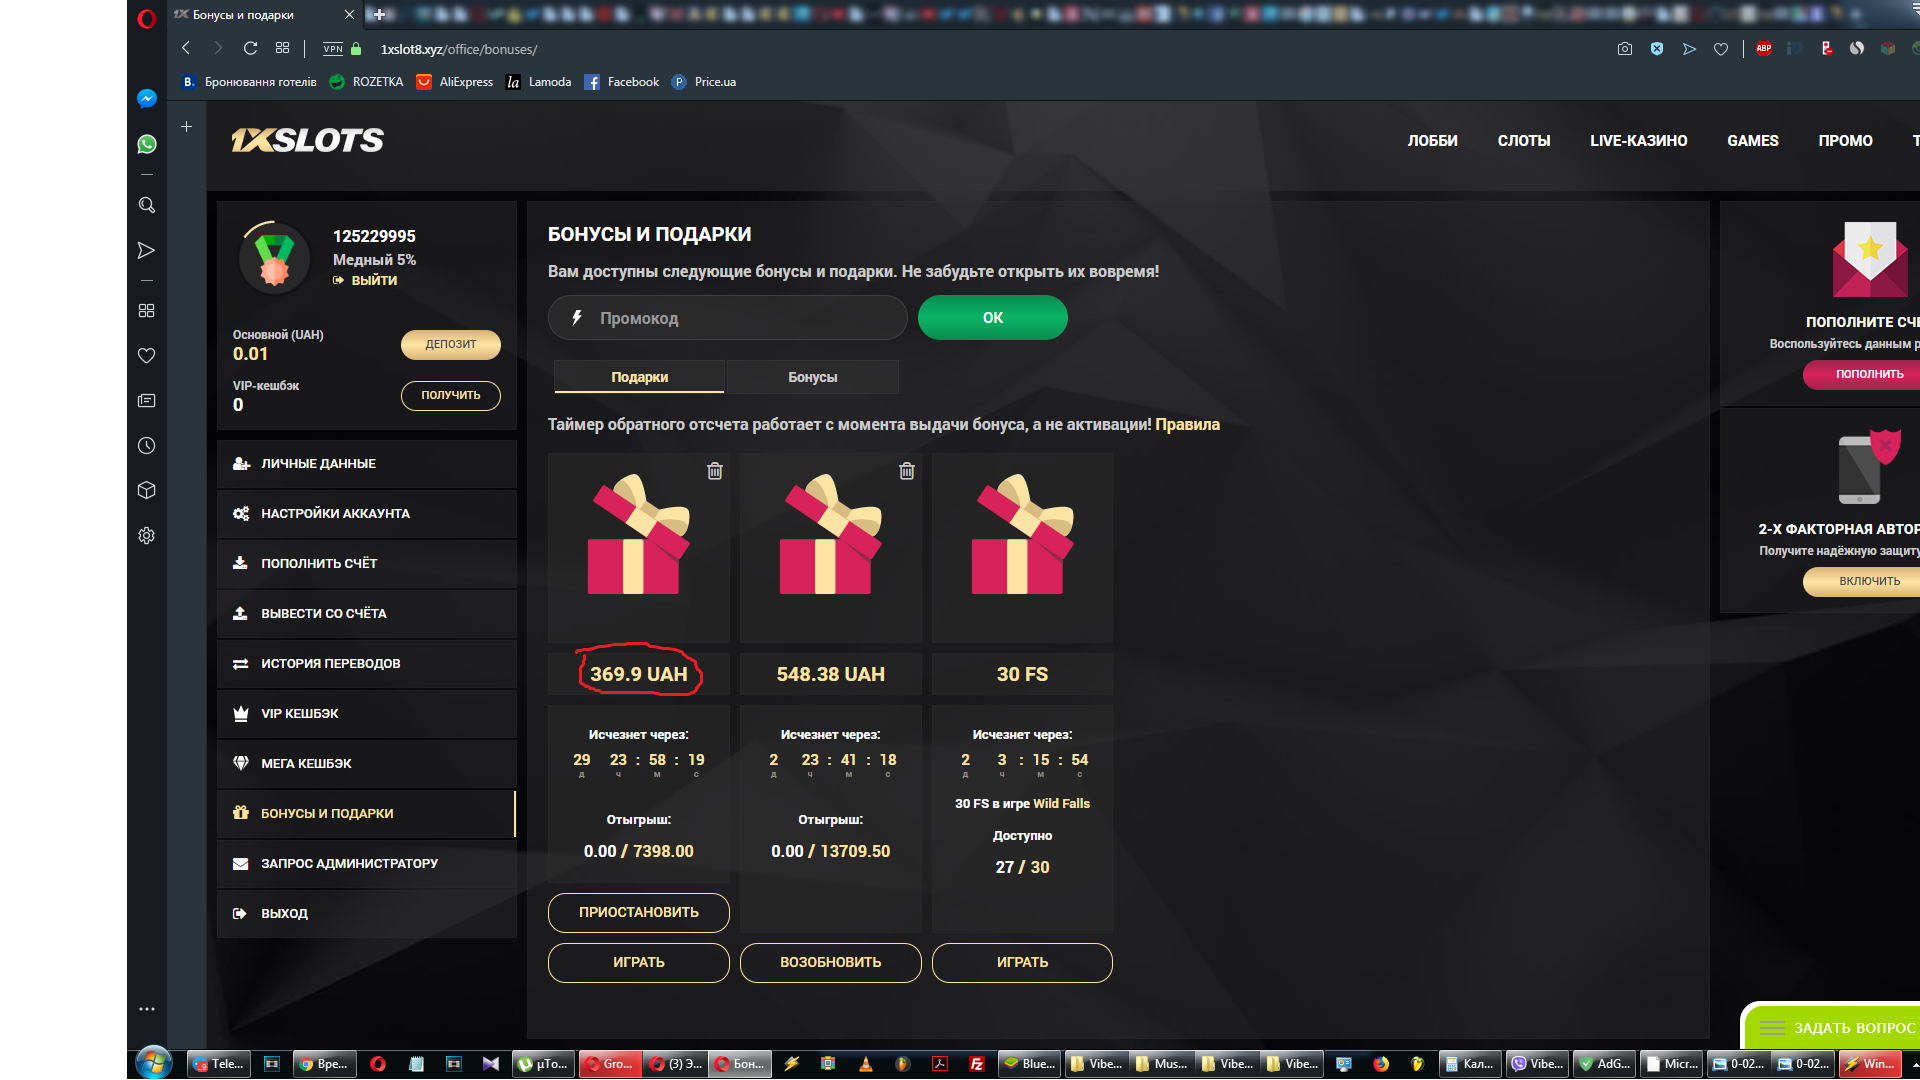Delete the 548.38 UAH gift with trash icon
This screenshot has height=1080, width=1920.
coord(906,471)
